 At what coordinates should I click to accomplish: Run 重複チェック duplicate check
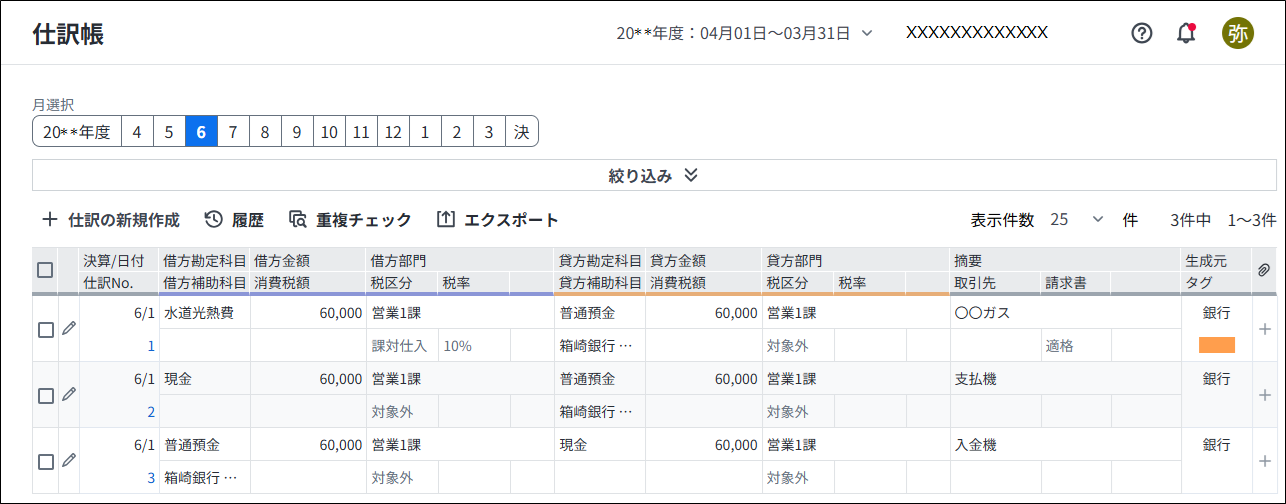pyautogui.click(x=350, y=220)
